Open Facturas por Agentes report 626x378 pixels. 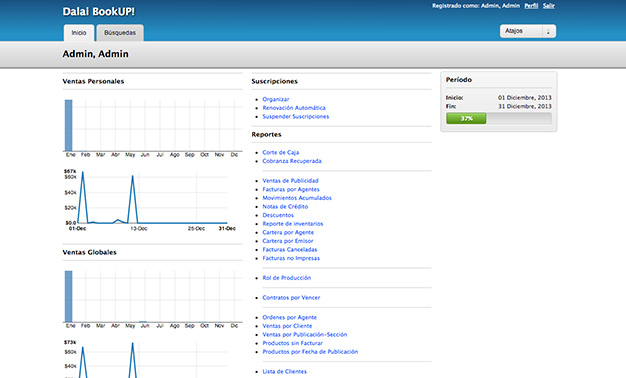291,189
